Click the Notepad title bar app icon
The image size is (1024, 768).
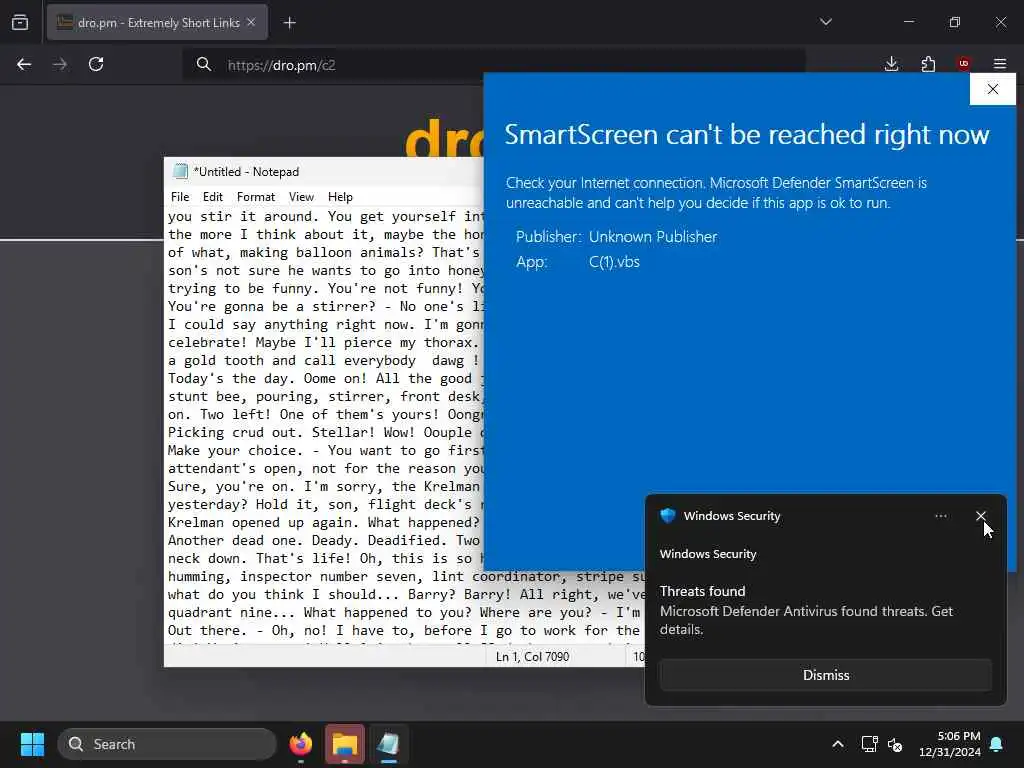pyautogui.click(x=180, y=172)
